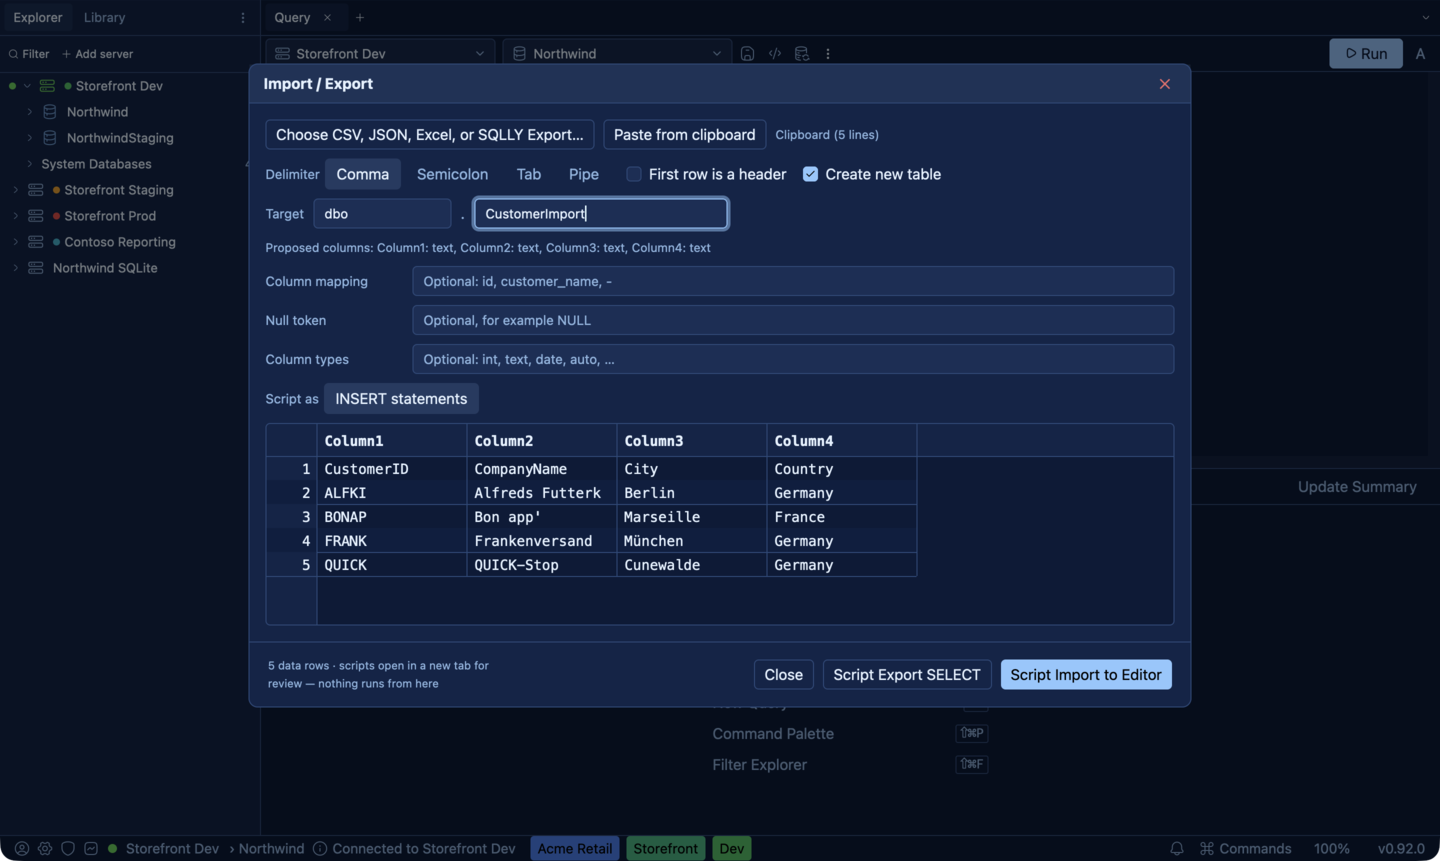Click the Contoso Reporting server icon
1440x861 pixels.
(36, 242)
